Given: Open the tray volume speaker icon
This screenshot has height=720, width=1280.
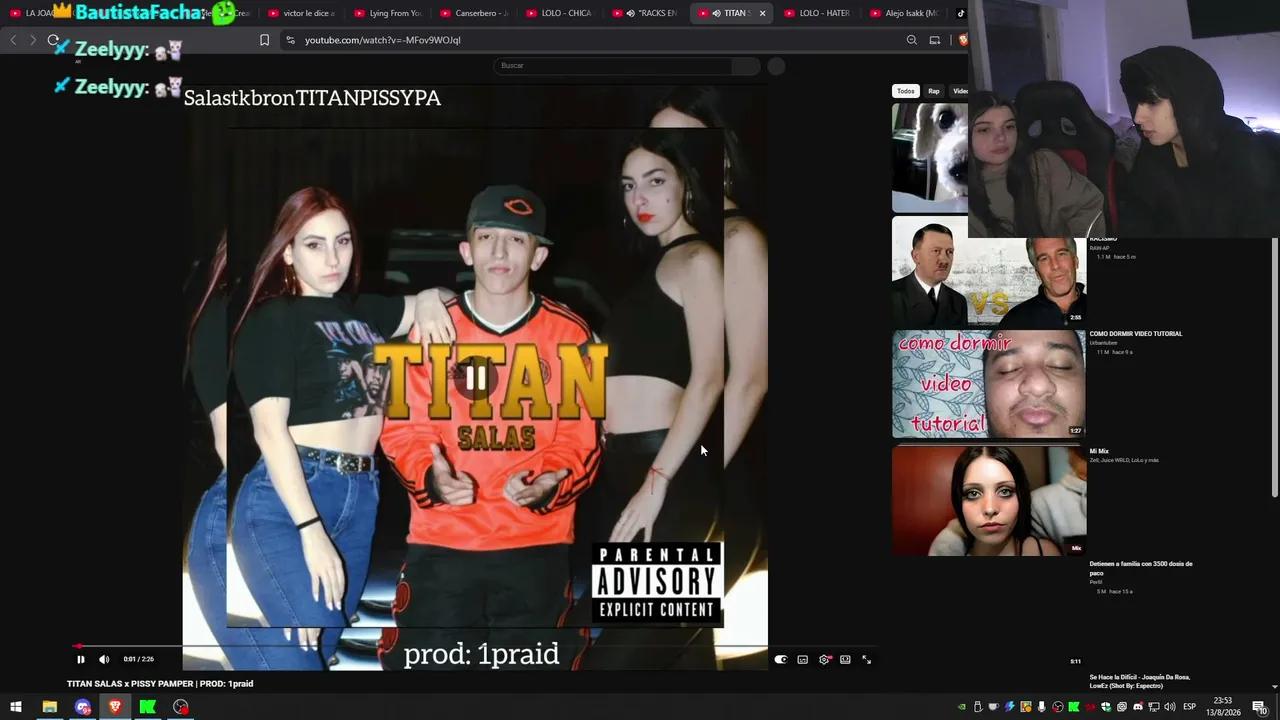Looking at the screenshot, I should [x=1169, y=707].
